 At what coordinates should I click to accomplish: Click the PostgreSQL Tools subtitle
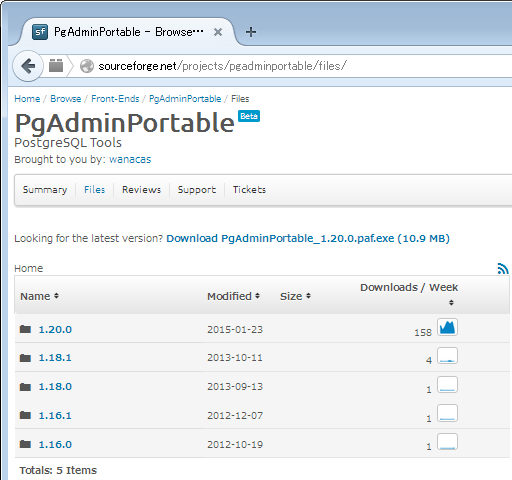(x=68, y=143)
